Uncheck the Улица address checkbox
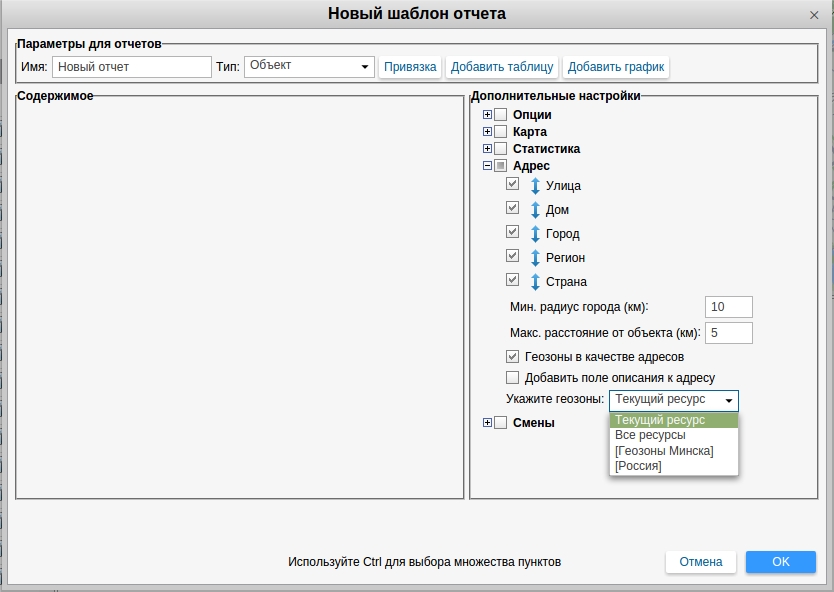 (x=513, y=185)
